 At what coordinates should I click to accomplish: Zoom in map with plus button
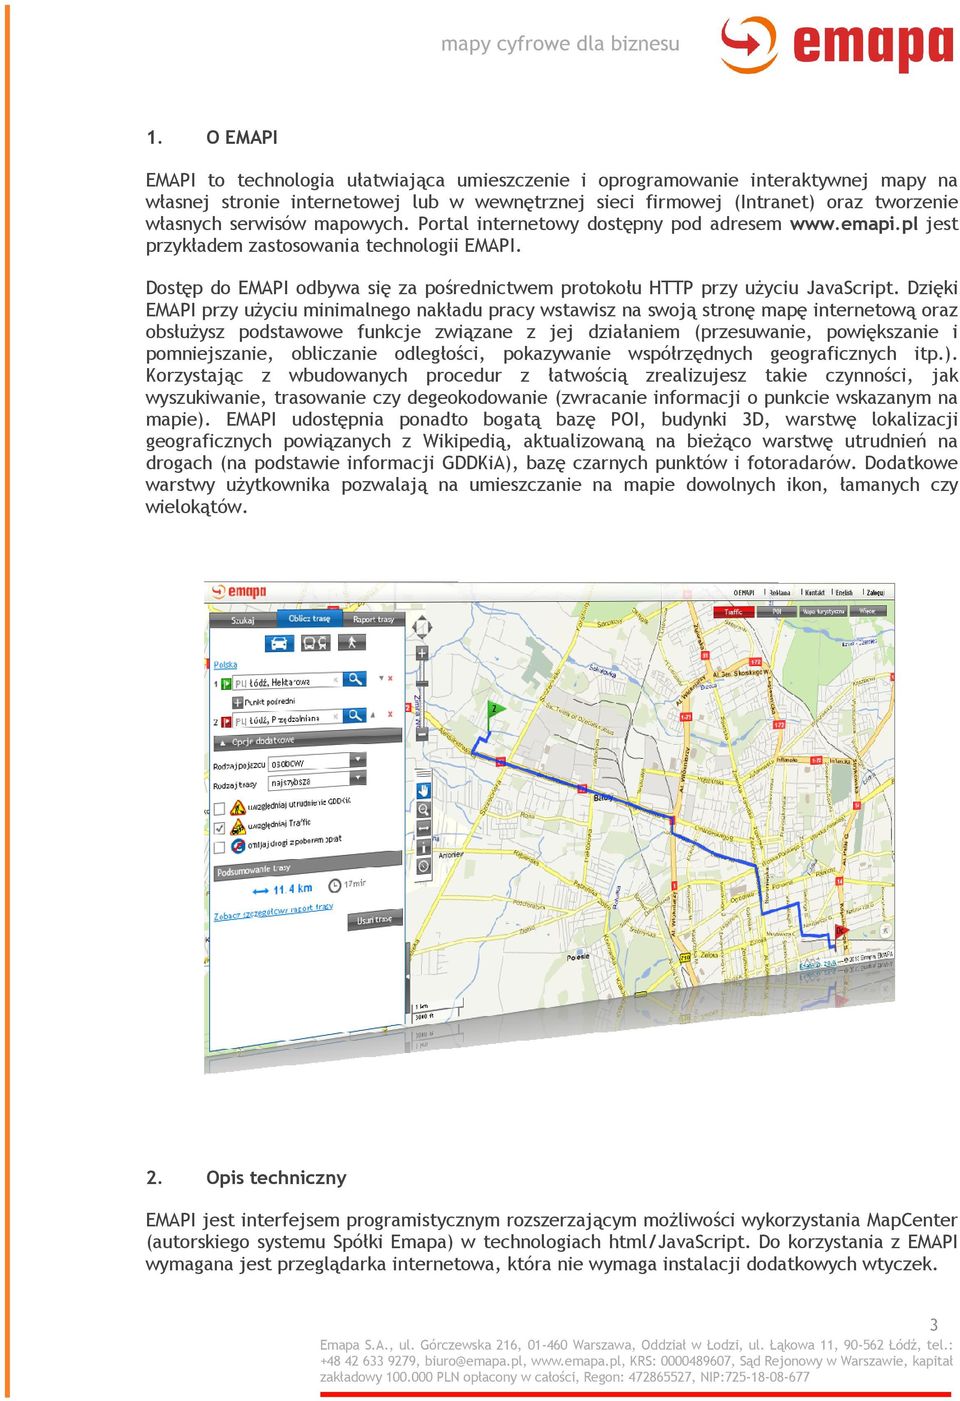422,653
